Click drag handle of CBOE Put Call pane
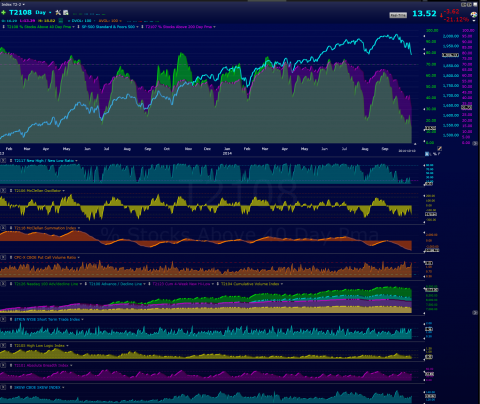The height and width of the screenshot is (404, 480). (x=11, y=257)
